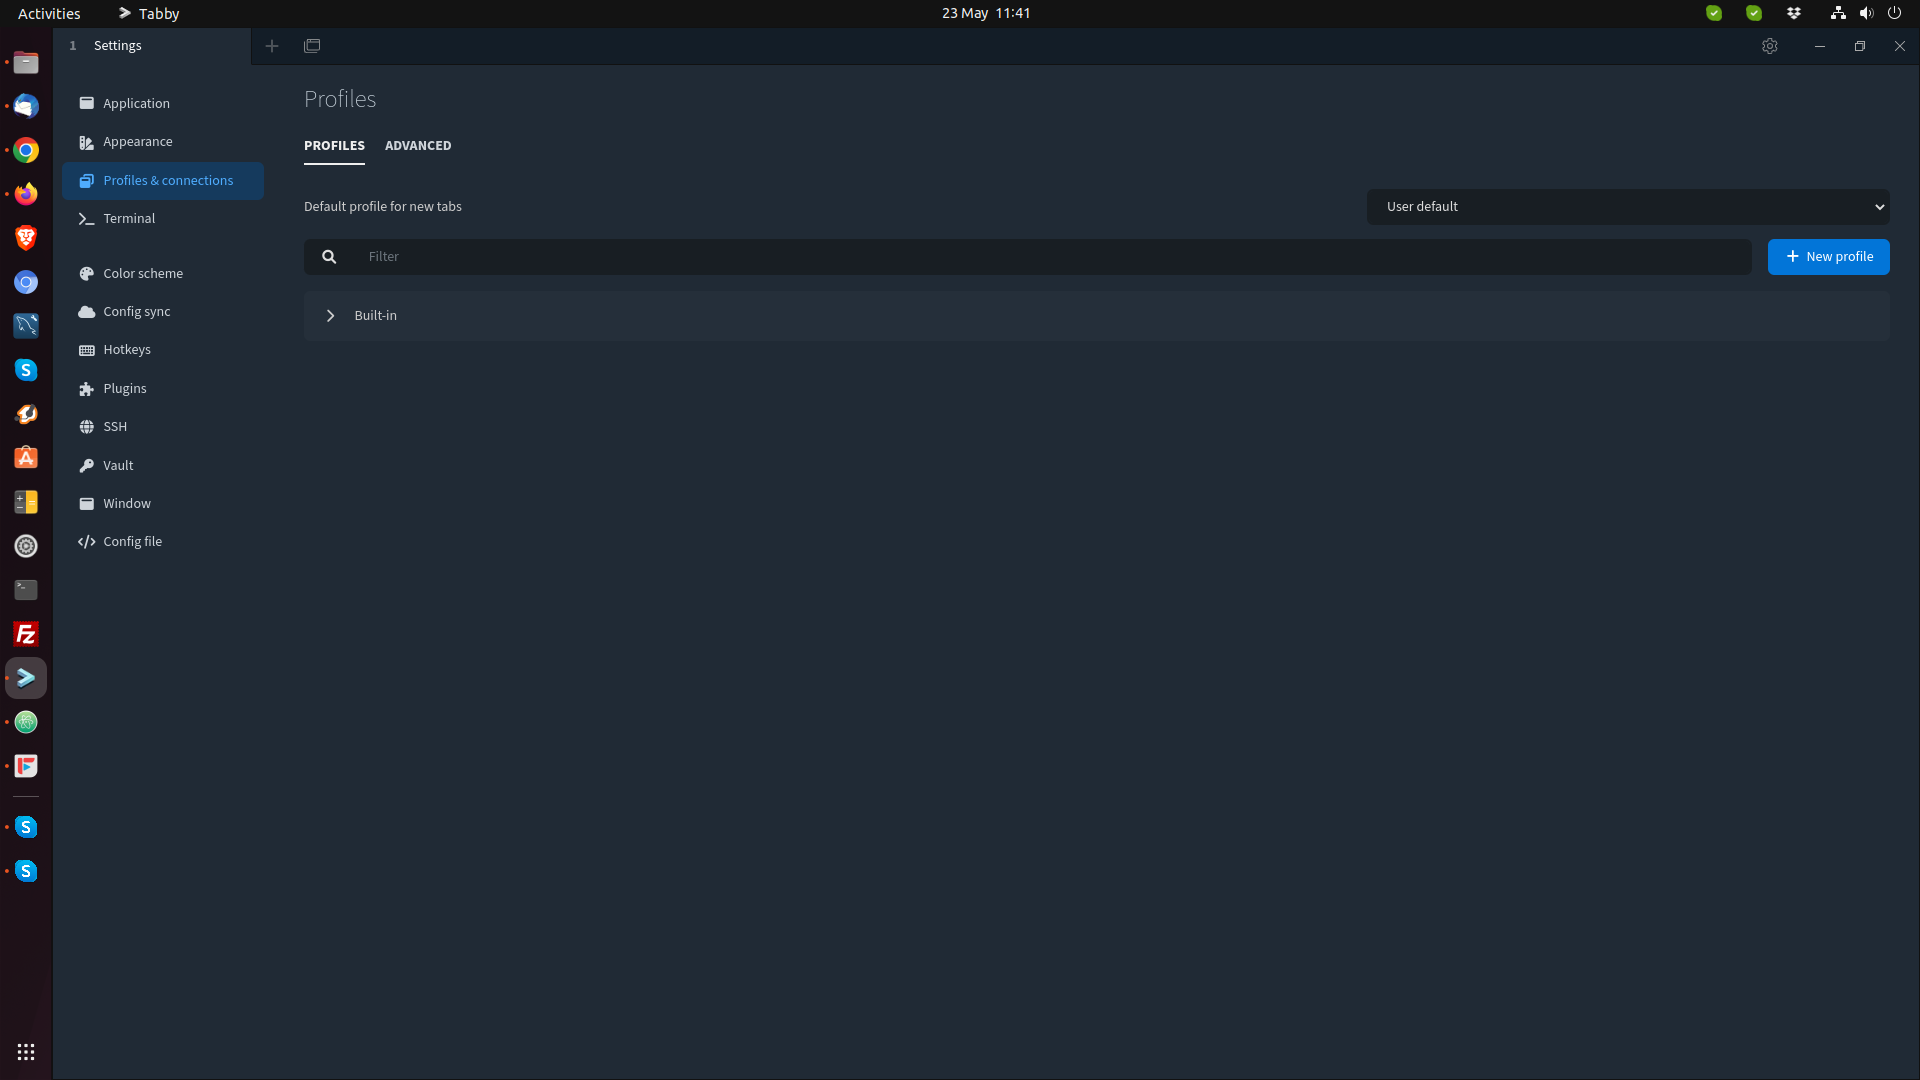This screenshot has width=1920, height=1080.
Task: Click the network tray icon
Action: point(1838,13)
